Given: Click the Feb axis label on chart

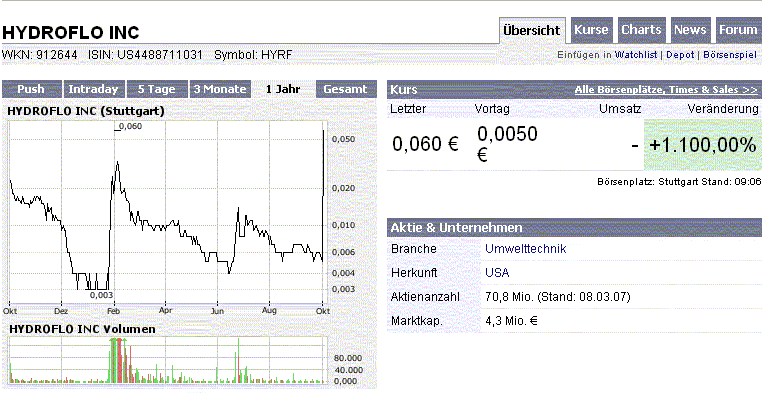Looking at the screenshot, I should click(114, 311).
